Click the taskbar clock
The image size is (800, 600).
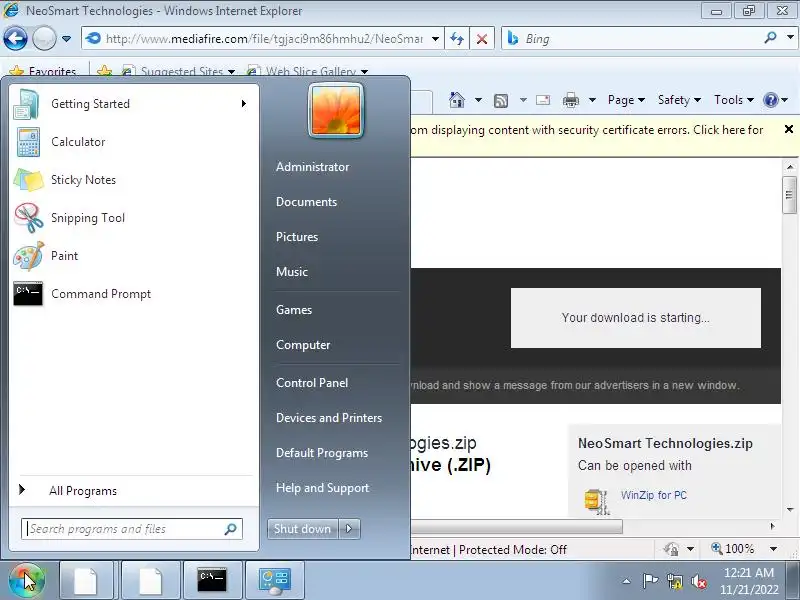[749, 581]
